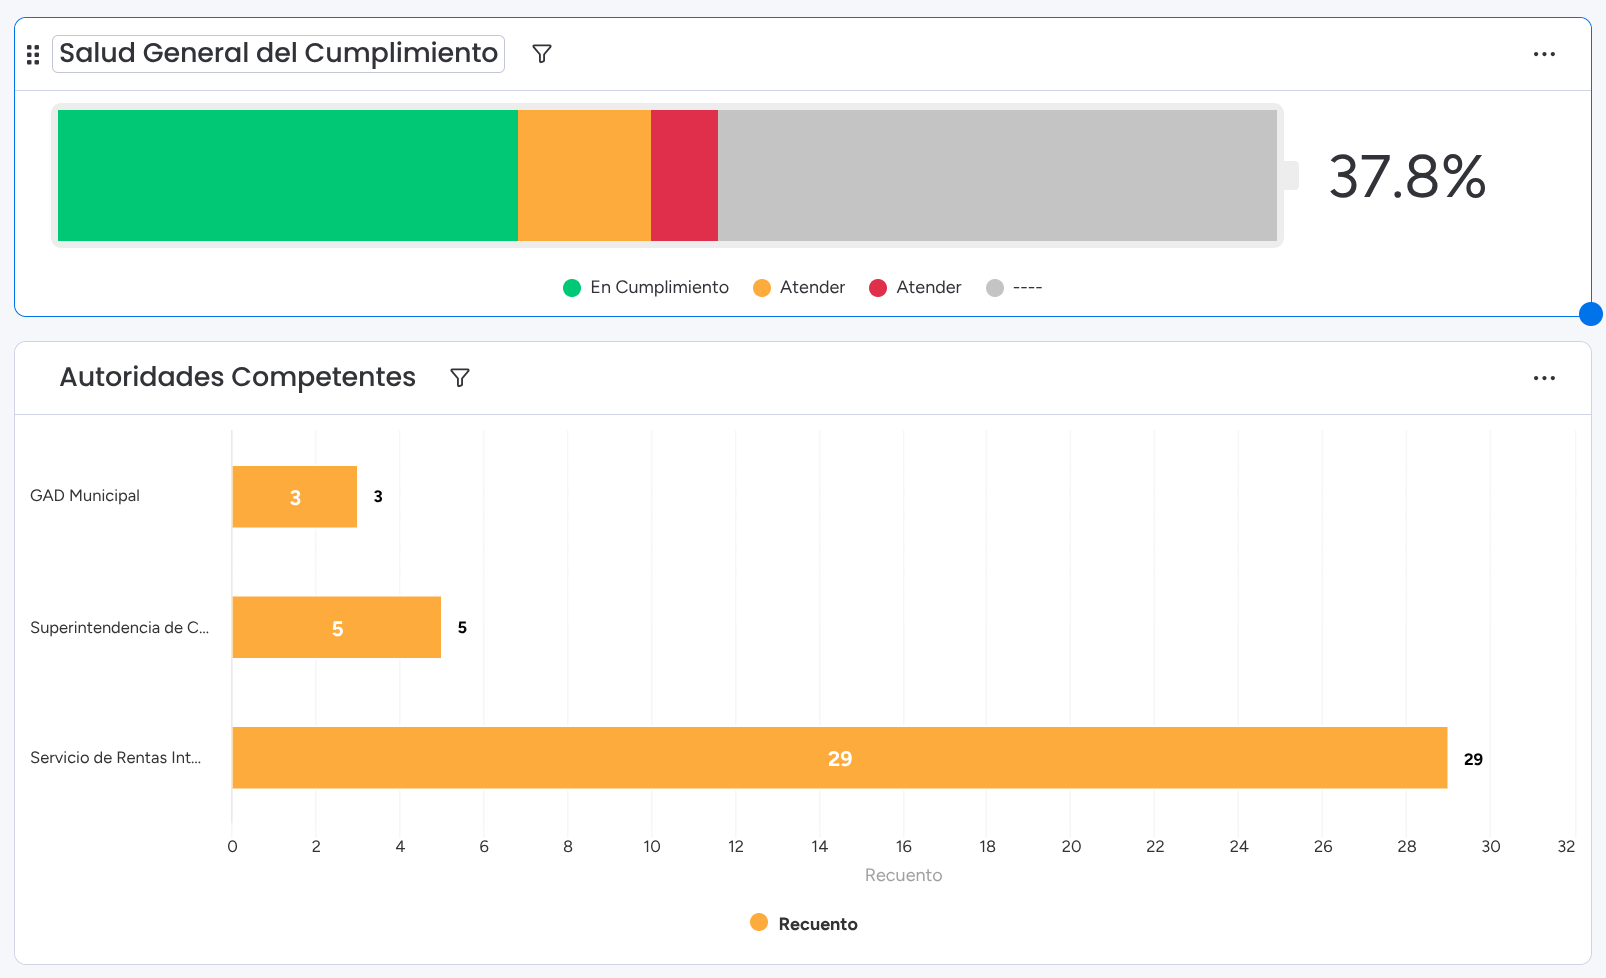Select the GAD Municipal bar showing 3
The height and width of the screenshot is (978, 1606).
tap(294, 497)
